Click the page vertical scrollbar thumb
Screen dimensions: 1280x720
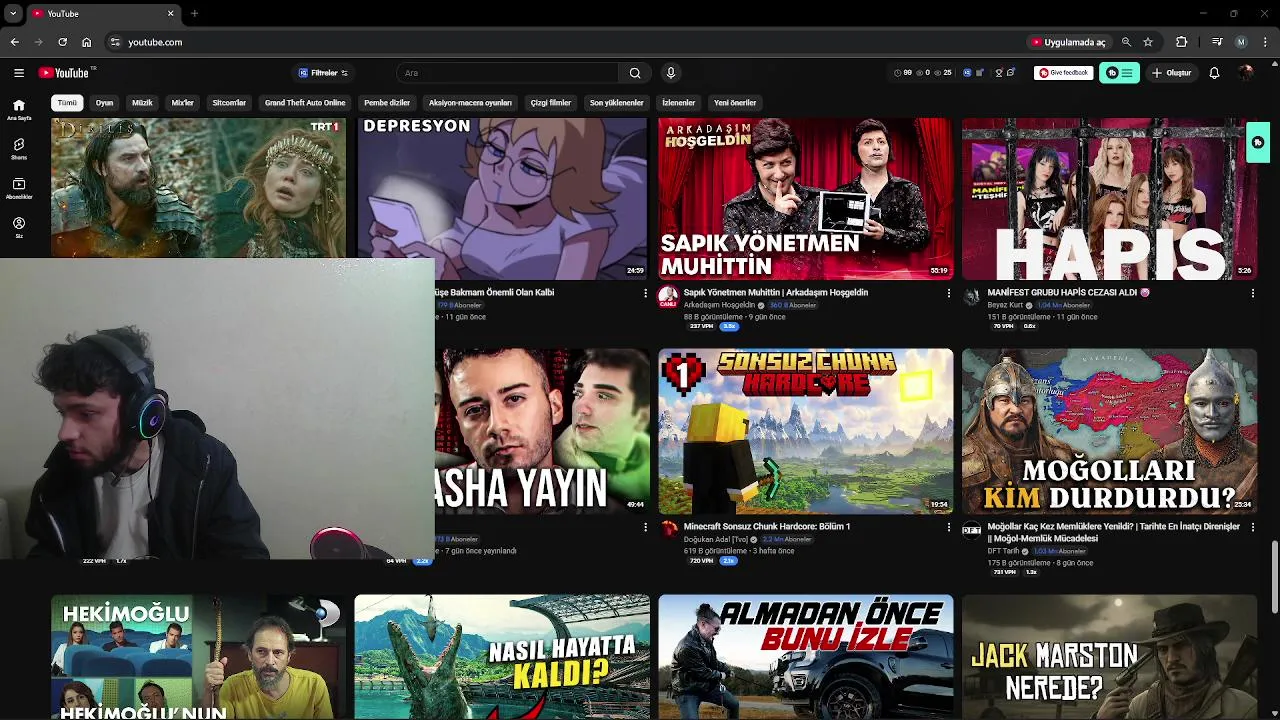(x=1274, y=575)
